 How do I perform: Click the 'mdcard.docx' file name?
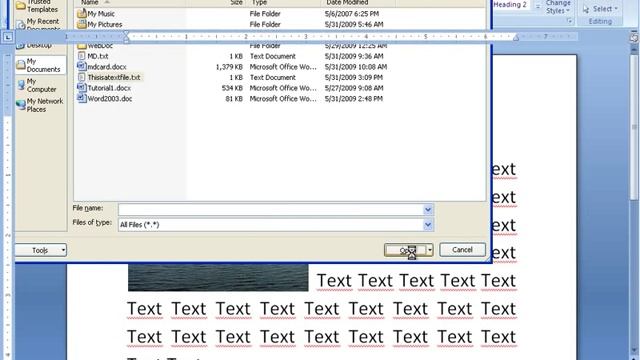tap(107, 67)
